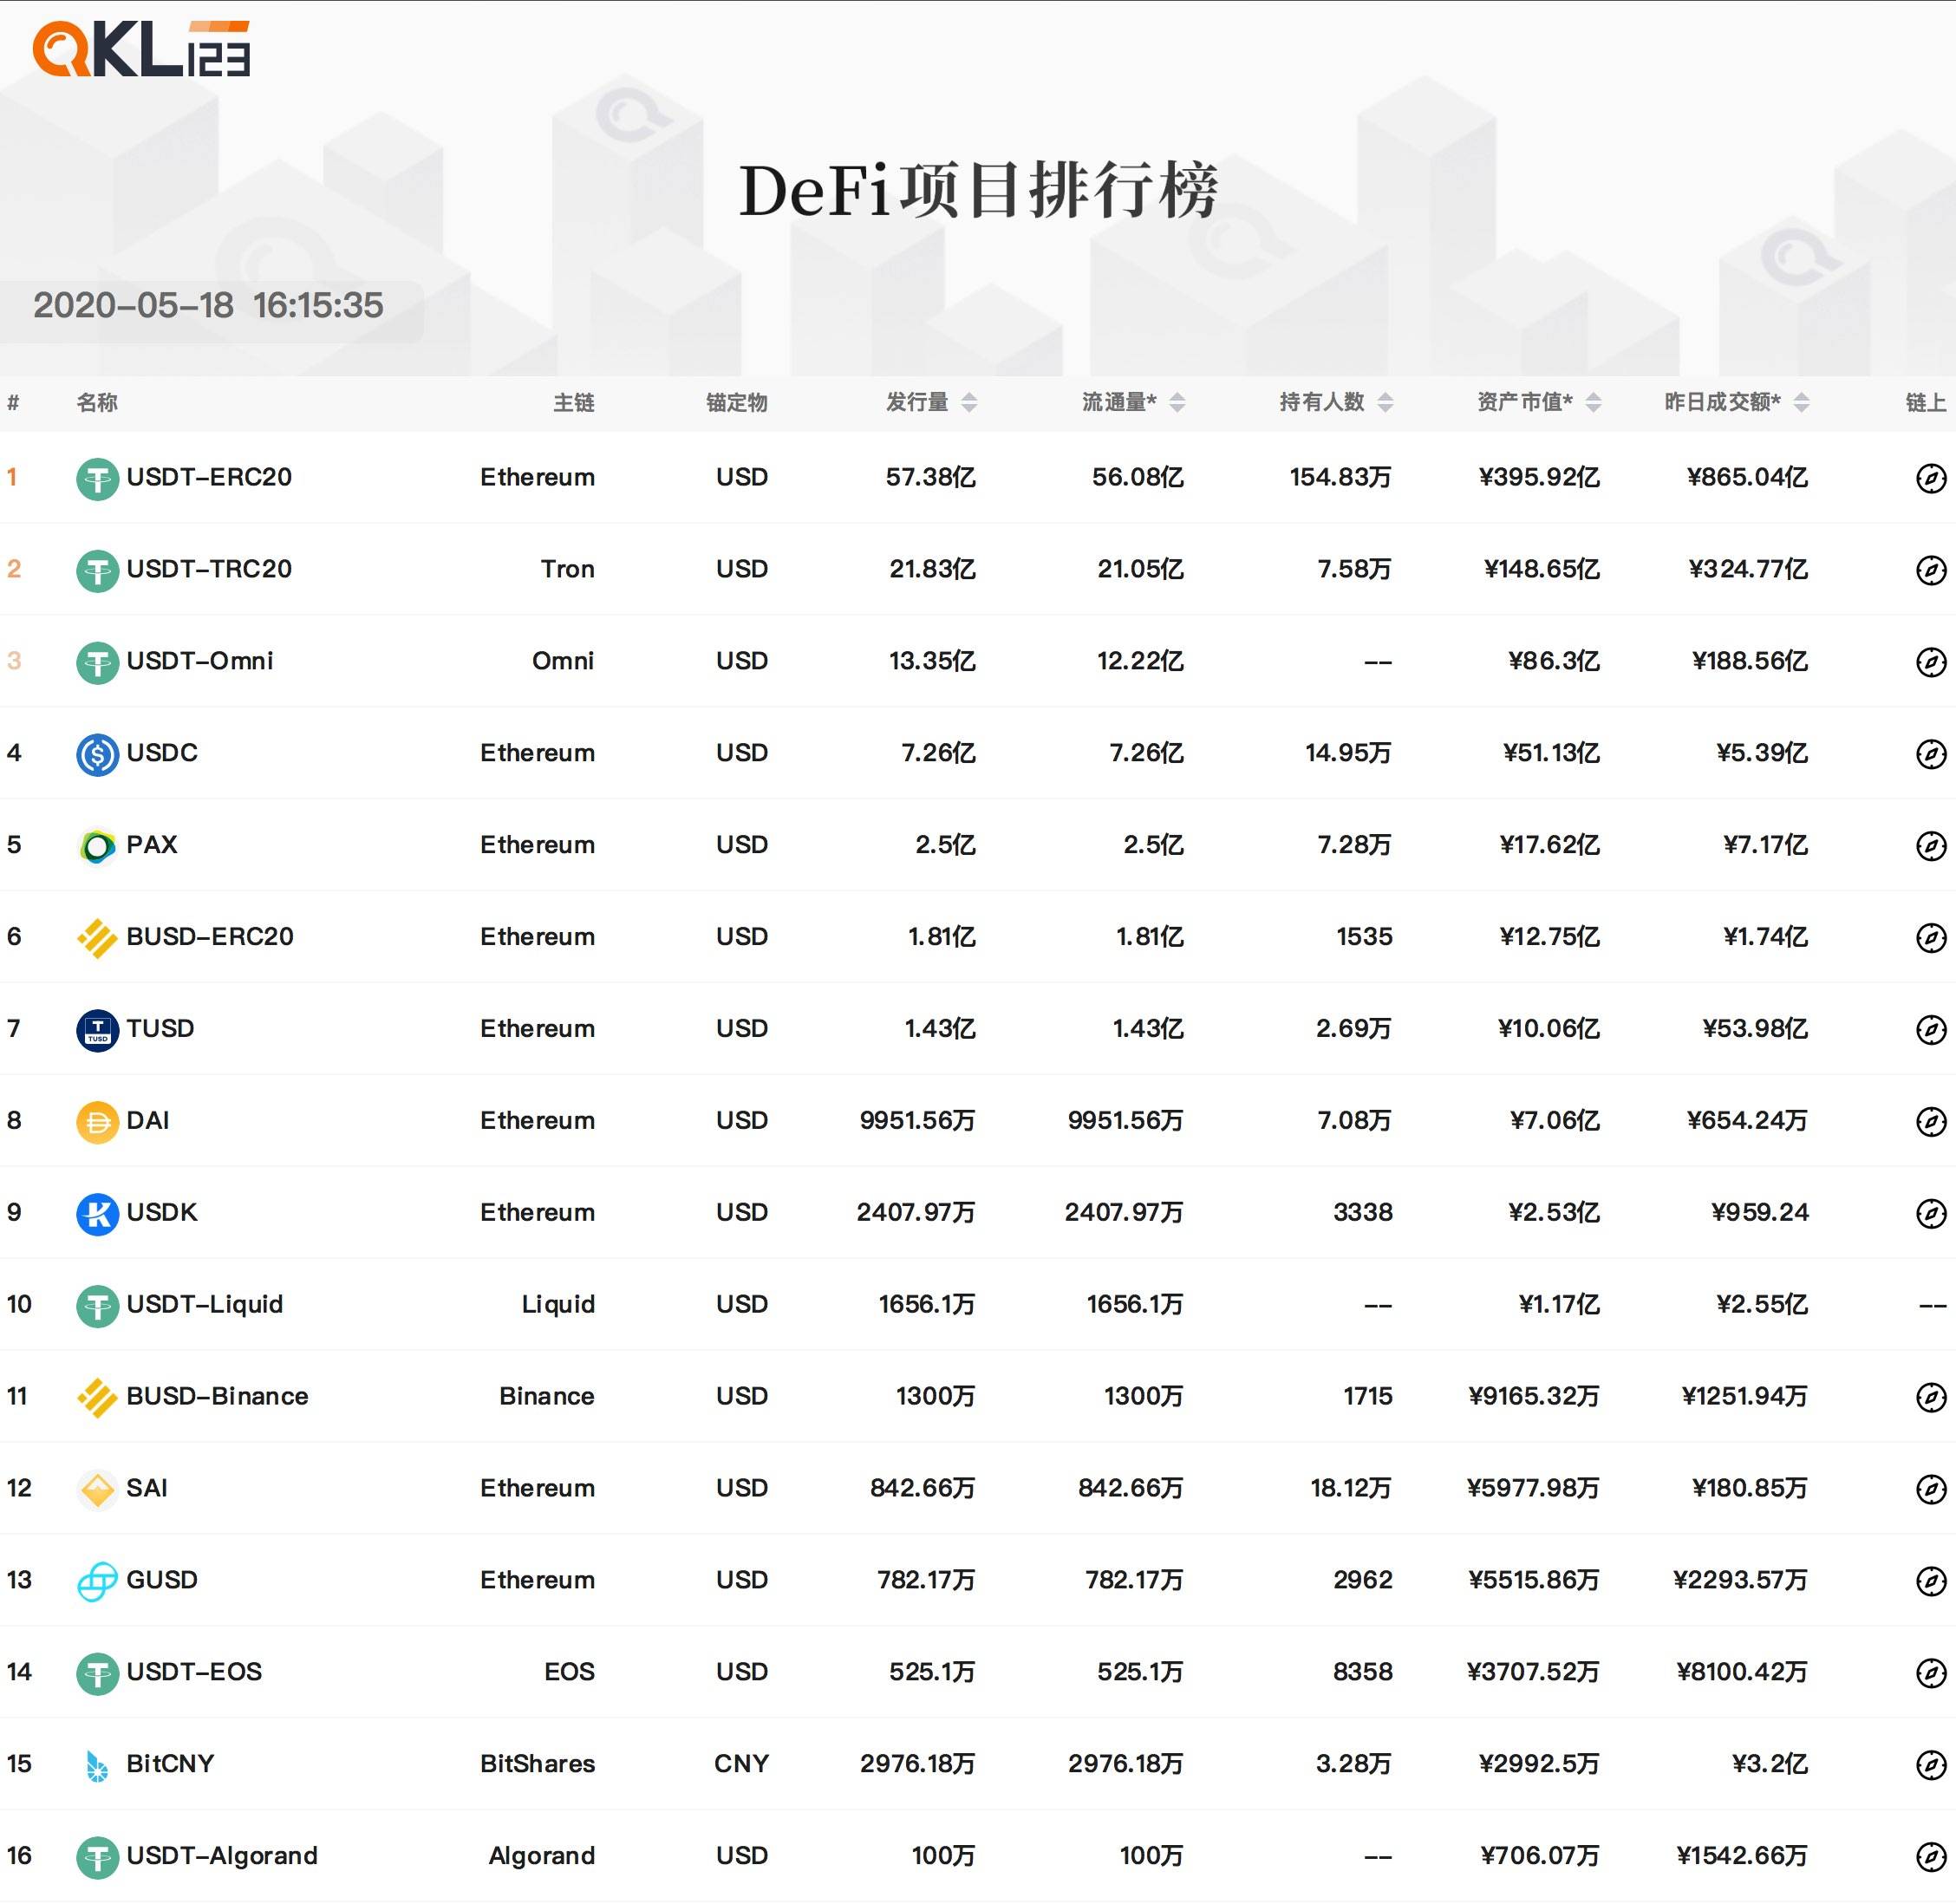This screenshot has height=1904, width=1956.
Task: Open the USDT-Omni project name
Action: pyautogui.click(x=200, y=661)
